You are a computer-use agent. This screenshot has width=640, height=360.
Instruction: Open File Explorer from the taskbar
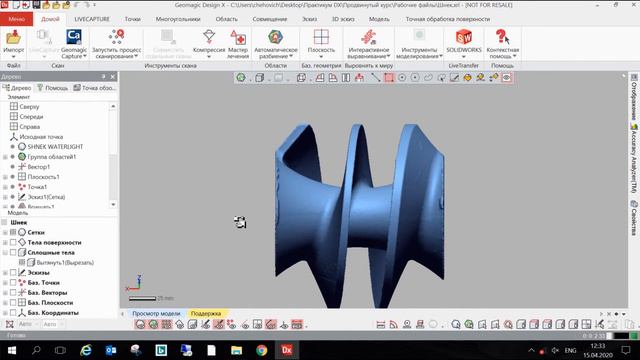236,350
